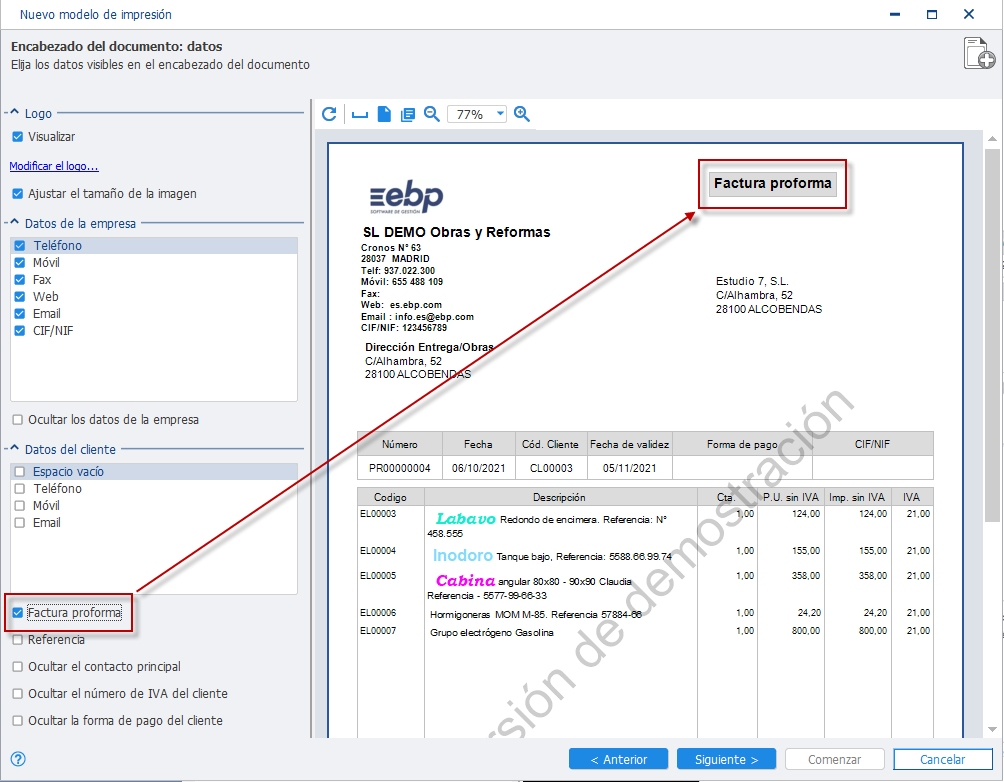Open the Modificar el logo link
1004x782 pixels.
click(54, 166)
